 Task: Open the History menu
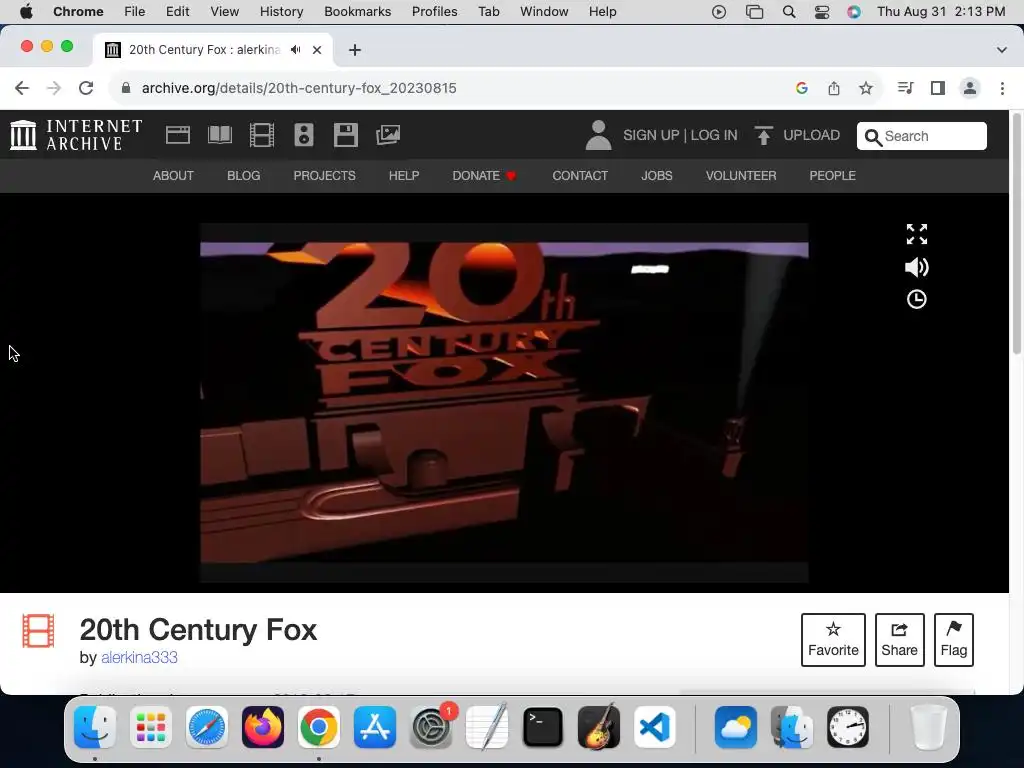(x=281, y=12)
